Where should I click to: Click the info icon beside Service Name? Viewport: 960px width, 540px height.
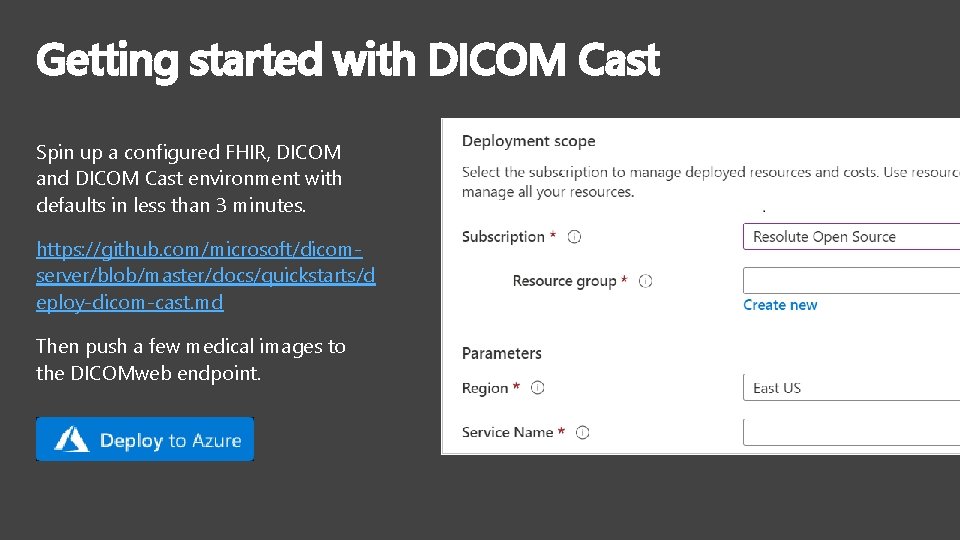[582, 432]
